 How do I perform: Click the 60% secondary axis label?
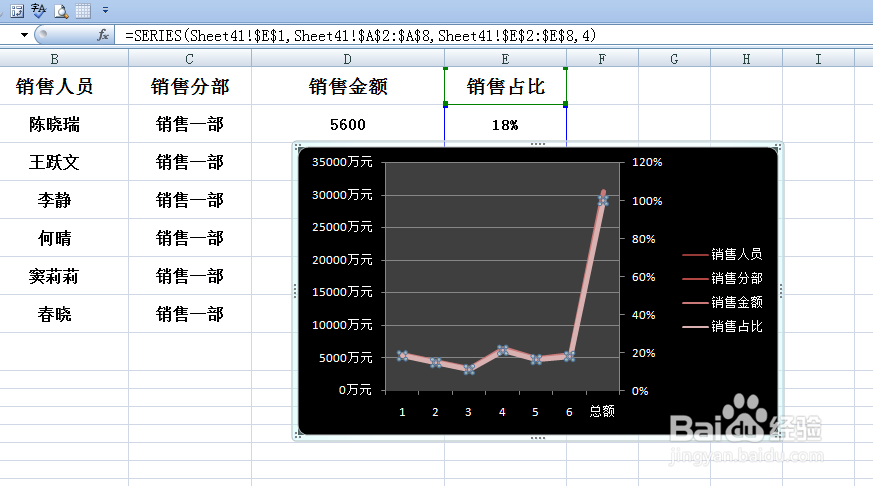click(644, 277)
